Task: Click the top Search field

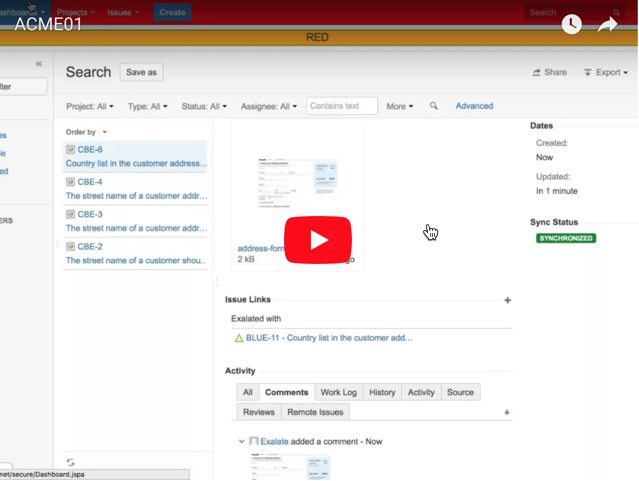Action: [x=573, y=12]
